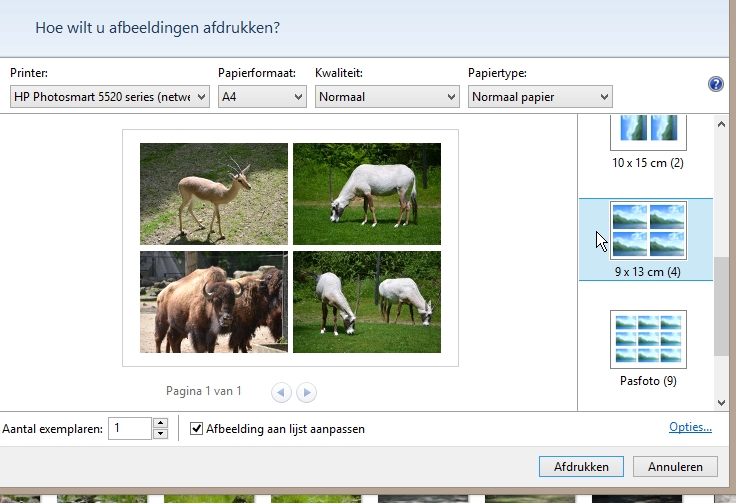Click the Afdrukken button
Screen dimensions: 736x503
coord(581,466)
